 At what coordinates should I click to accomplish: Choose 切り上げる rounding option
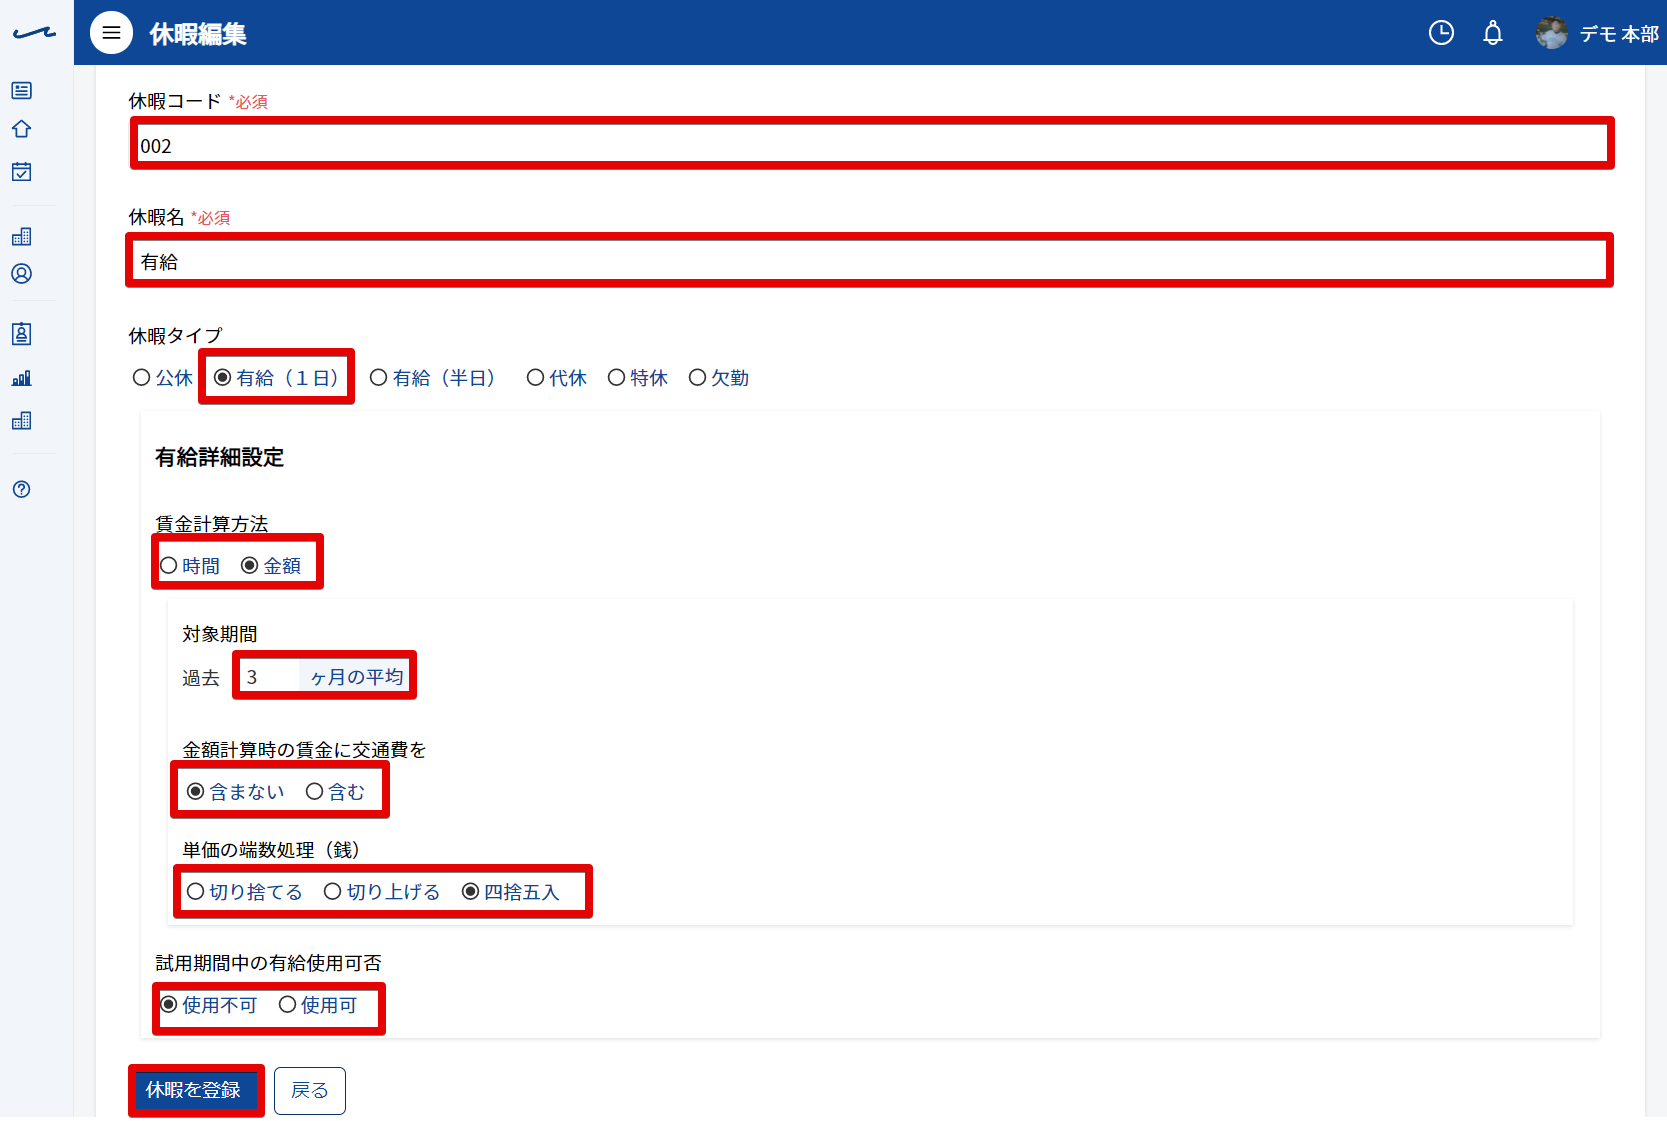point(382,892)
